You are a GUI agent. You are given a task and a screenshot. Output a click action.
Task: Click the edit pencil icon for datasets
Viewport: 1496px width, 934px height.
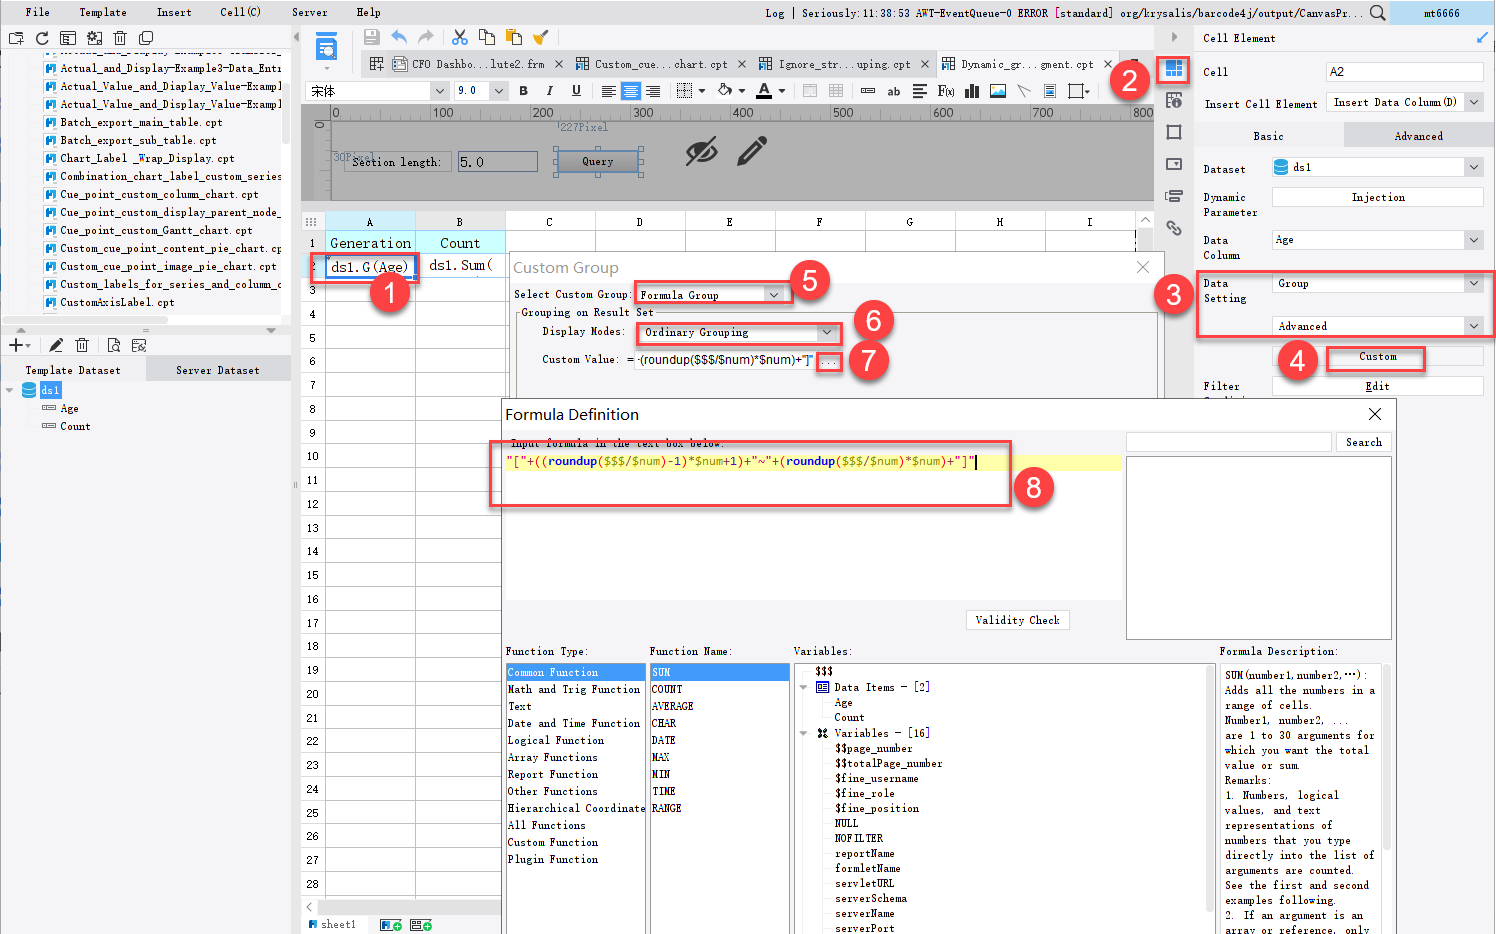tap(56, 344)
